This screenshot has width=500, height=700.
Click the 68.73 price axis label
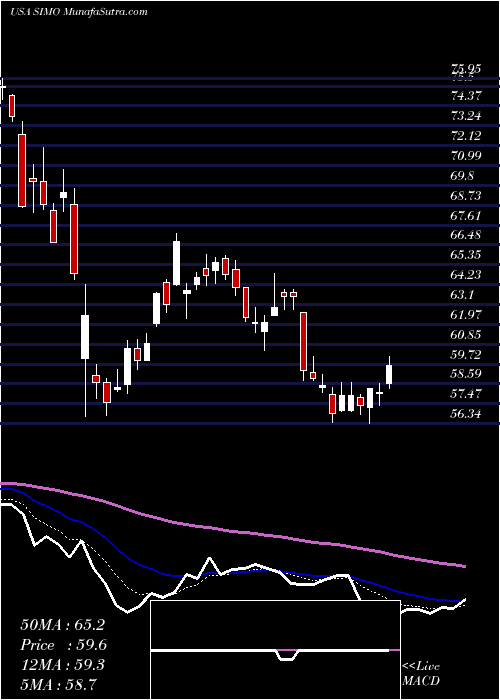(466, 196)
